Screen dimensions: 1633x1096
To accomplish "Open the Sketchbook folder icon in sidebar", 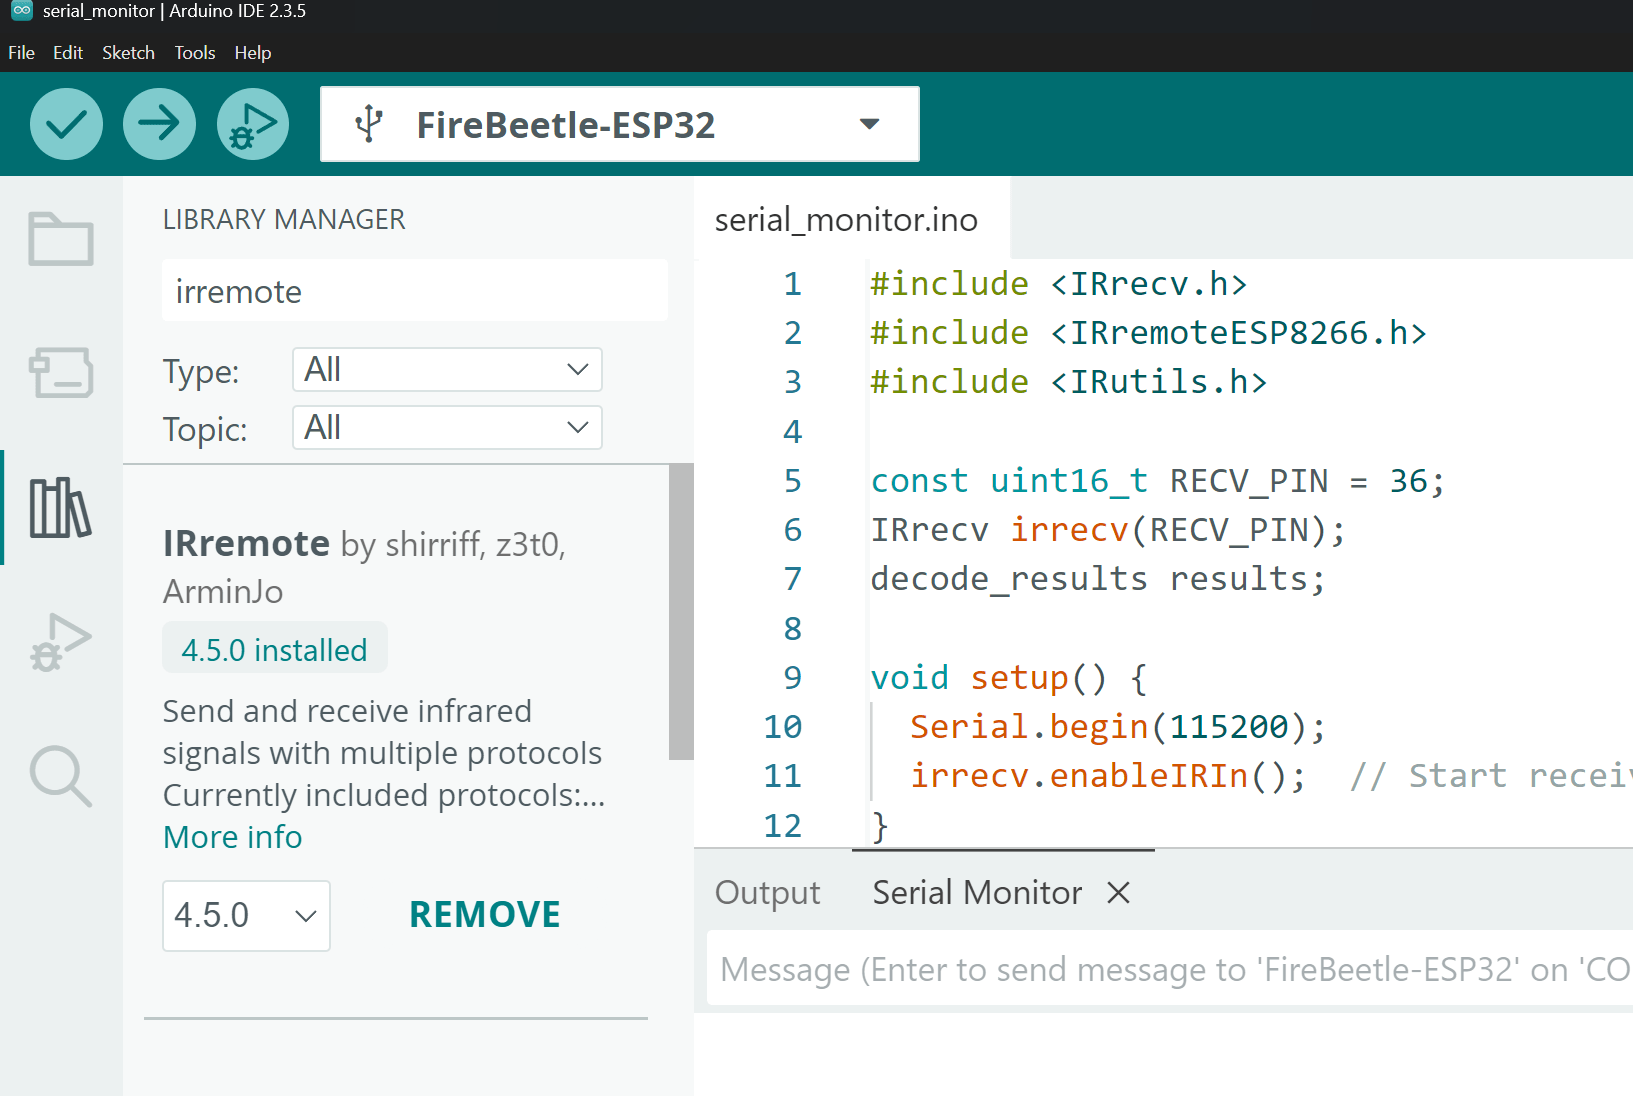I will click(x=61, y=239).
